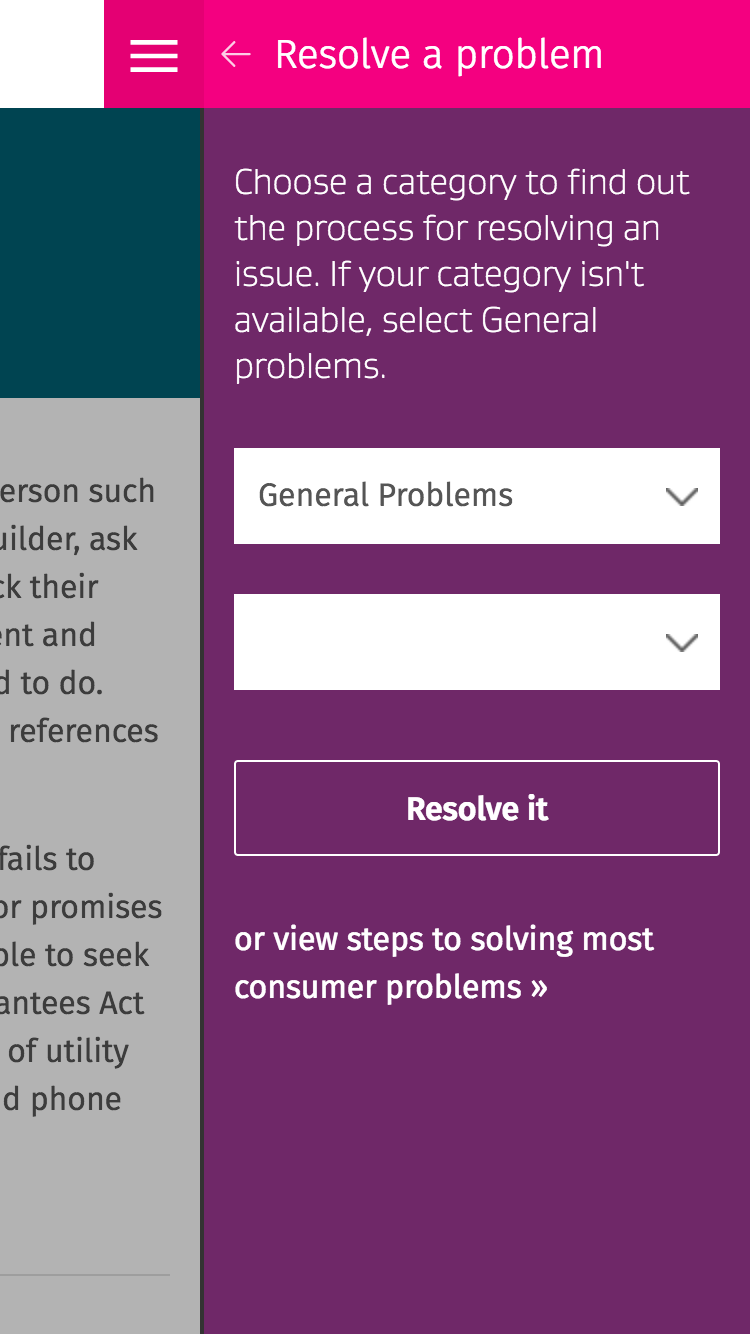Click the dimmed teal banner behind the panel
This screenshot has height=1334, width=750.
point(100,252)
